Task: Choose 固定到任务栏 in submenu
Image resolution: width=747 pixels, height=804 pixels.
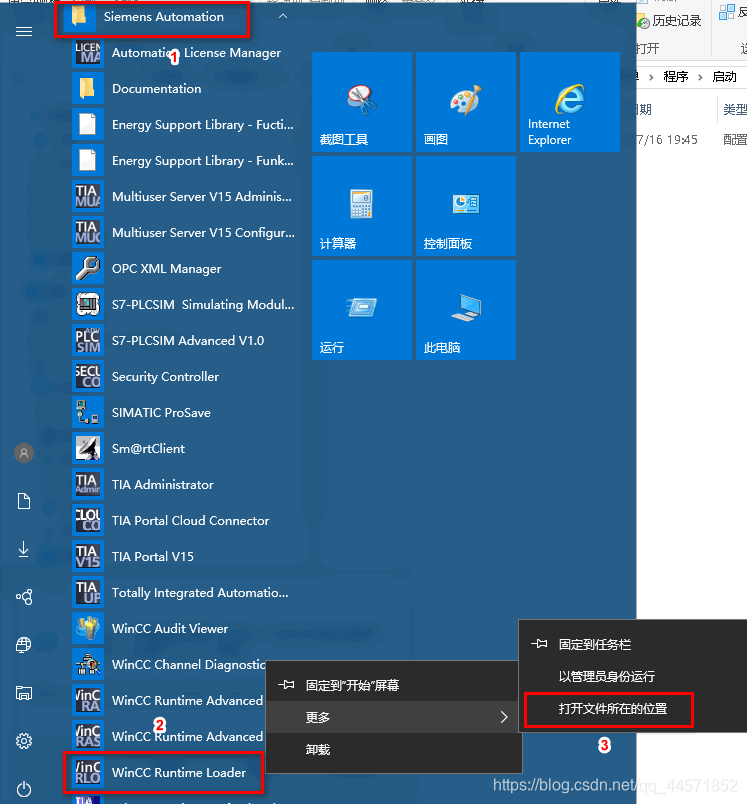Action: [x=633, y=644]
